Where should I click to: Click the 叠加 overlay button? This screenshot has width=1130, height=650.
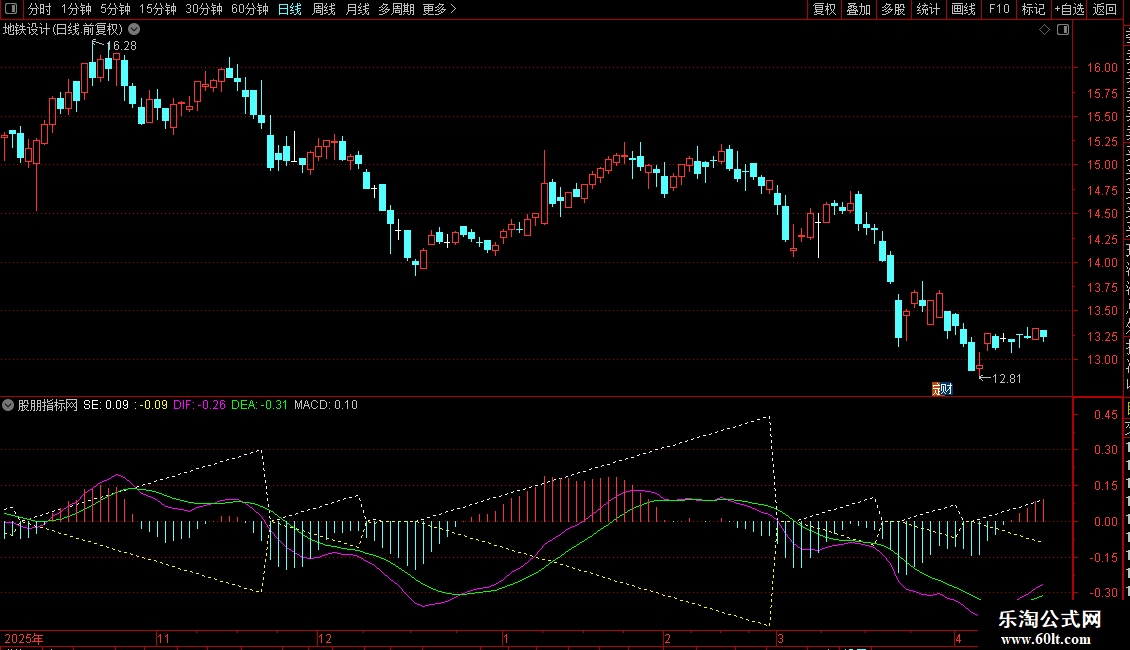click(858, 9)
